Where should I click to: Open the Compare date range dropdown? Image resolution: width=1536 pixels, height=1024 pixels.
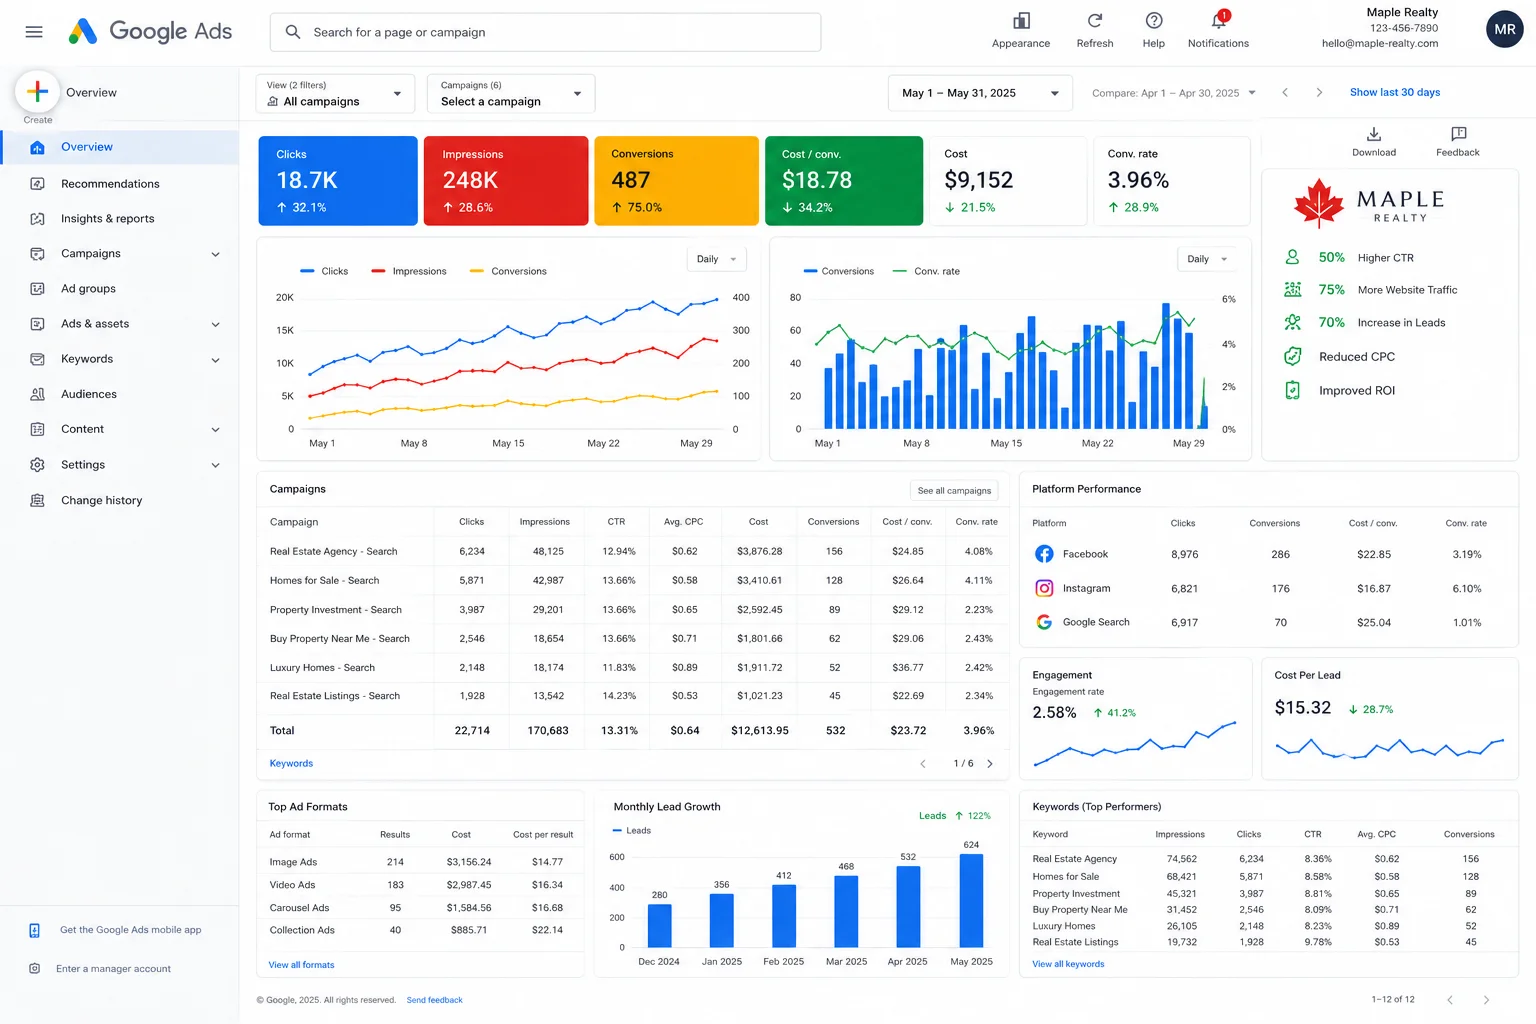(1174, 93)
